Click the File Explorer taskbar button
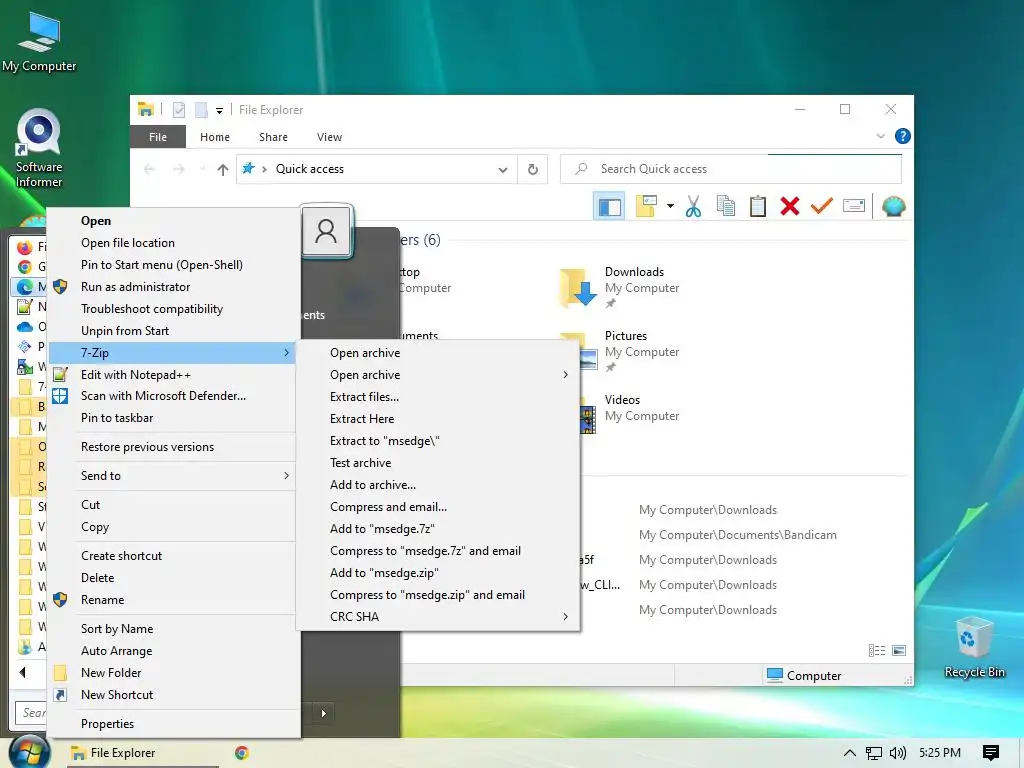This screenshot has height=768, width=1024. coord(142,753)
